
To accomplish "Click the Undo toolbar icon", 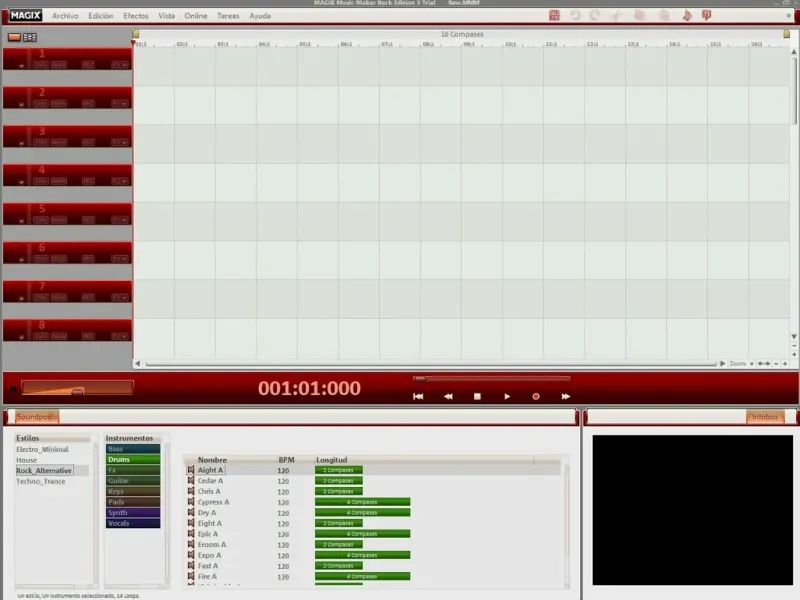I will coord(576,15).
